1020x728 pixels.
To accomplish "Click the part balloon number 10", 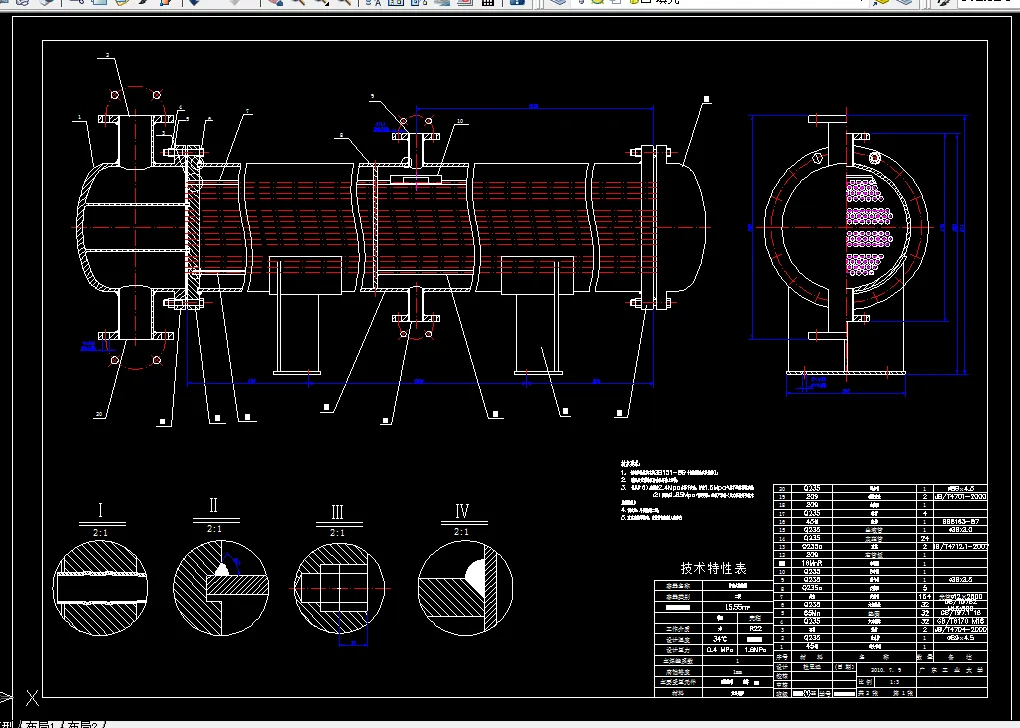I will click(x=460, y=121).
